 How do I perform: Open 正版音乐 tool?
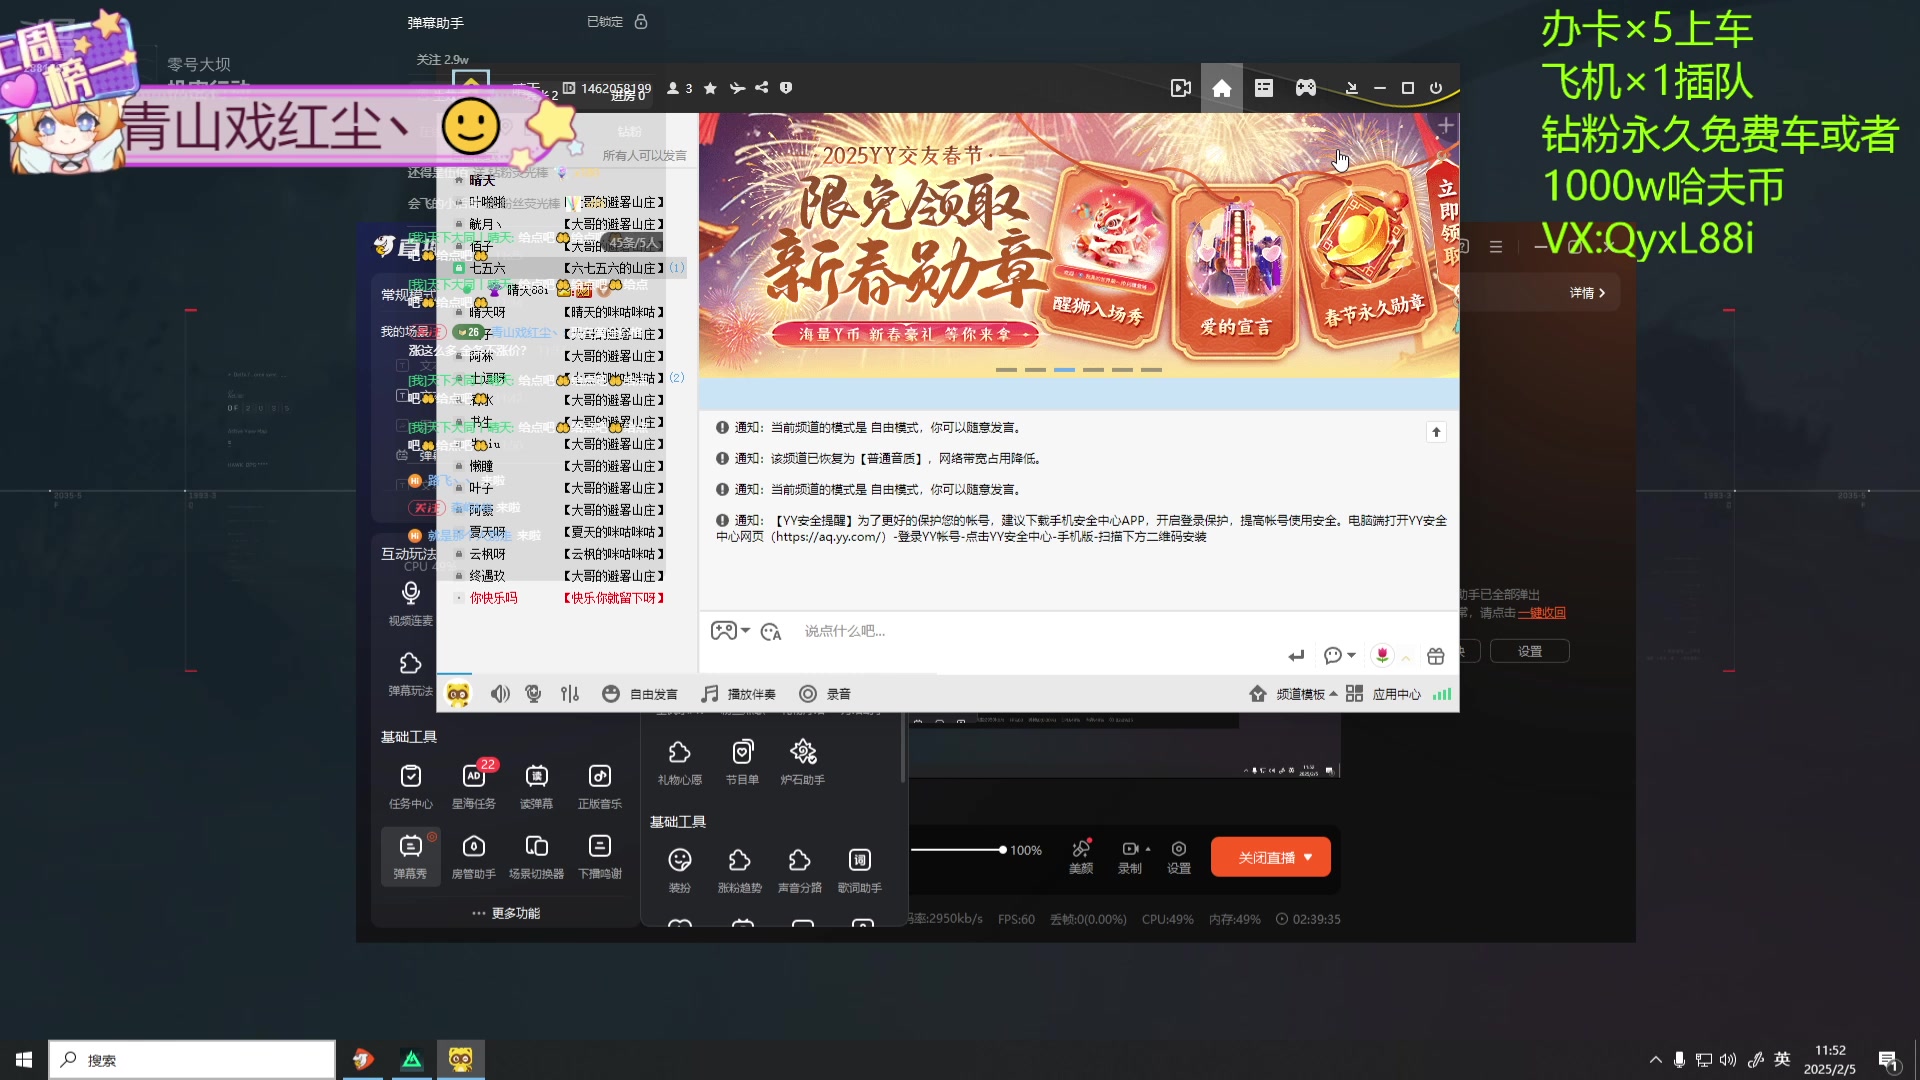(599, 786)
